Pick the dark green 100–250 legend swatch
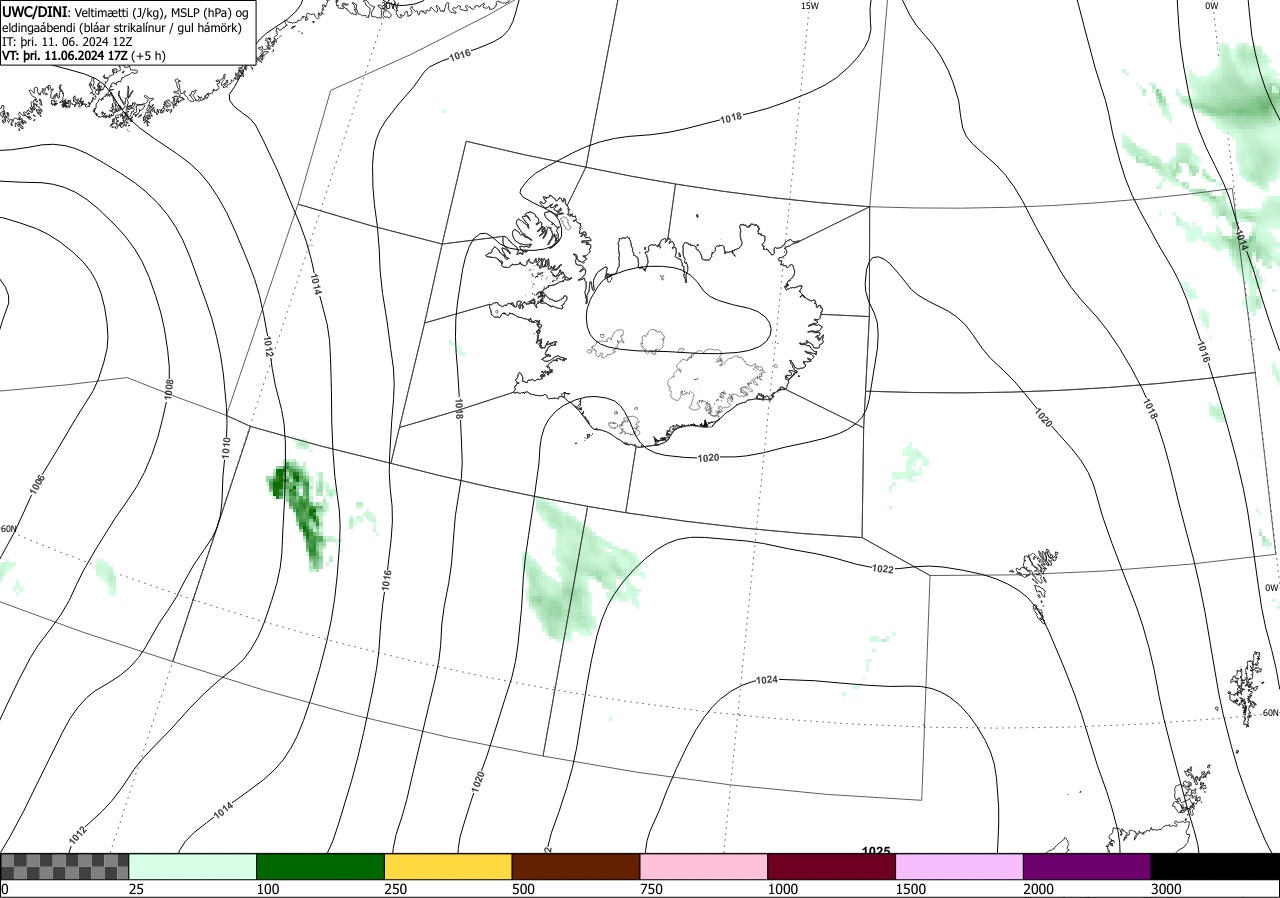 pyautogui.click(x=321, y=866)
